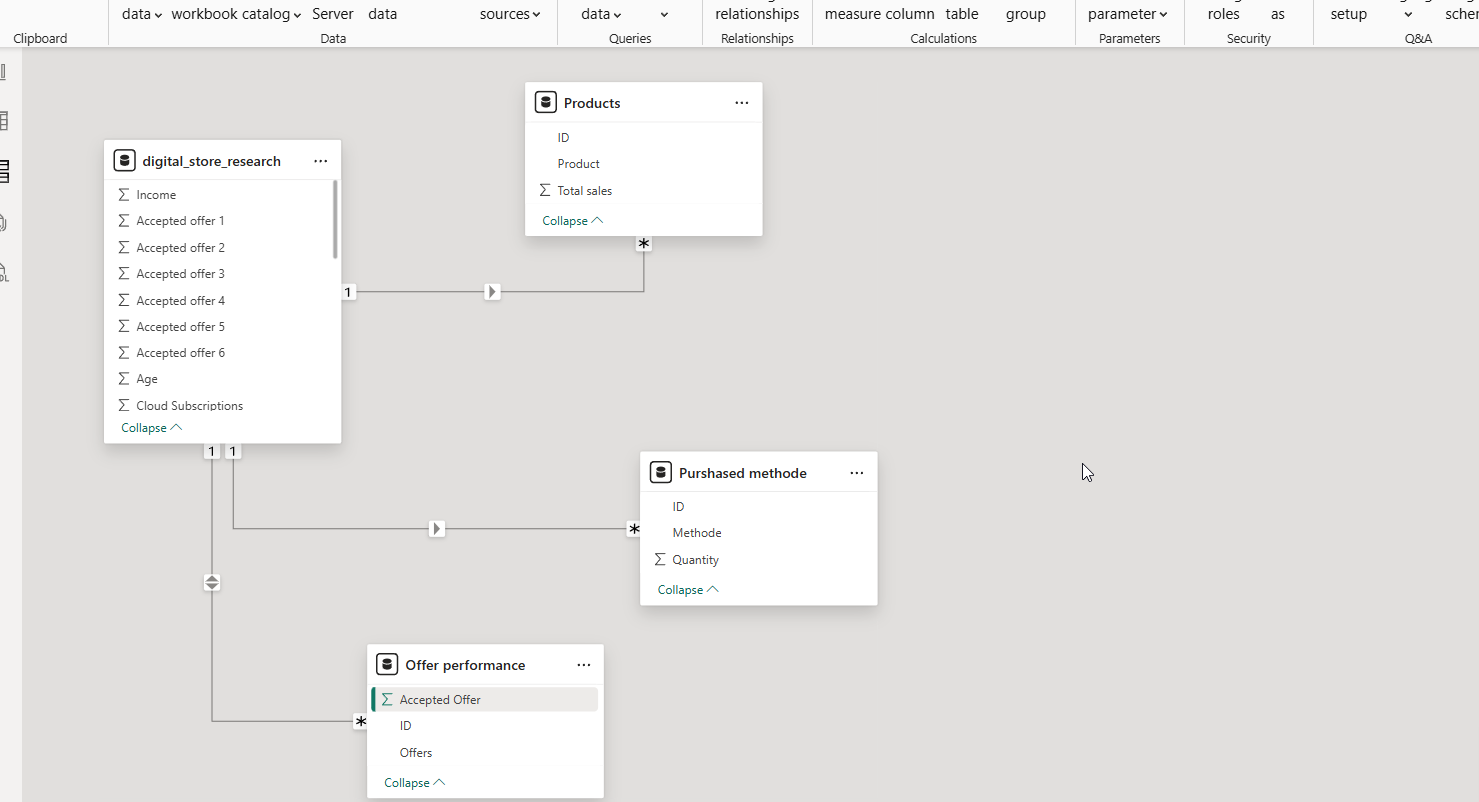Click the filter direction arrow on Purshased methode relationship
Viewport: 1479px width, 802px height.
click(437, 528)
